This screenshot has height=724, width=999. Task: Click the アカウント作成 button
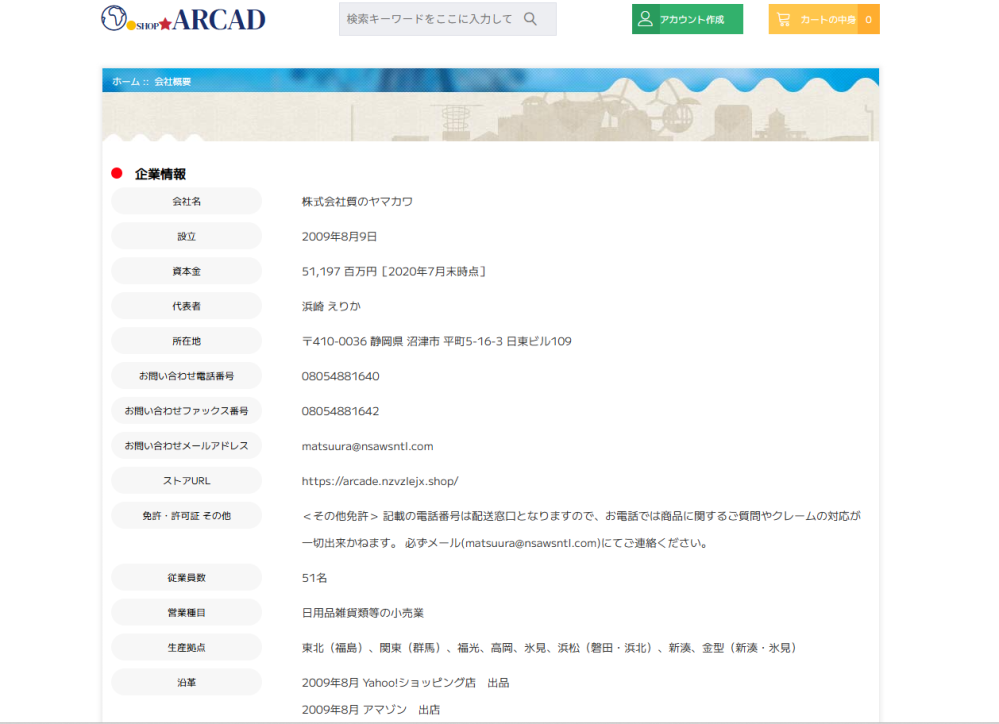click(687, 19)
